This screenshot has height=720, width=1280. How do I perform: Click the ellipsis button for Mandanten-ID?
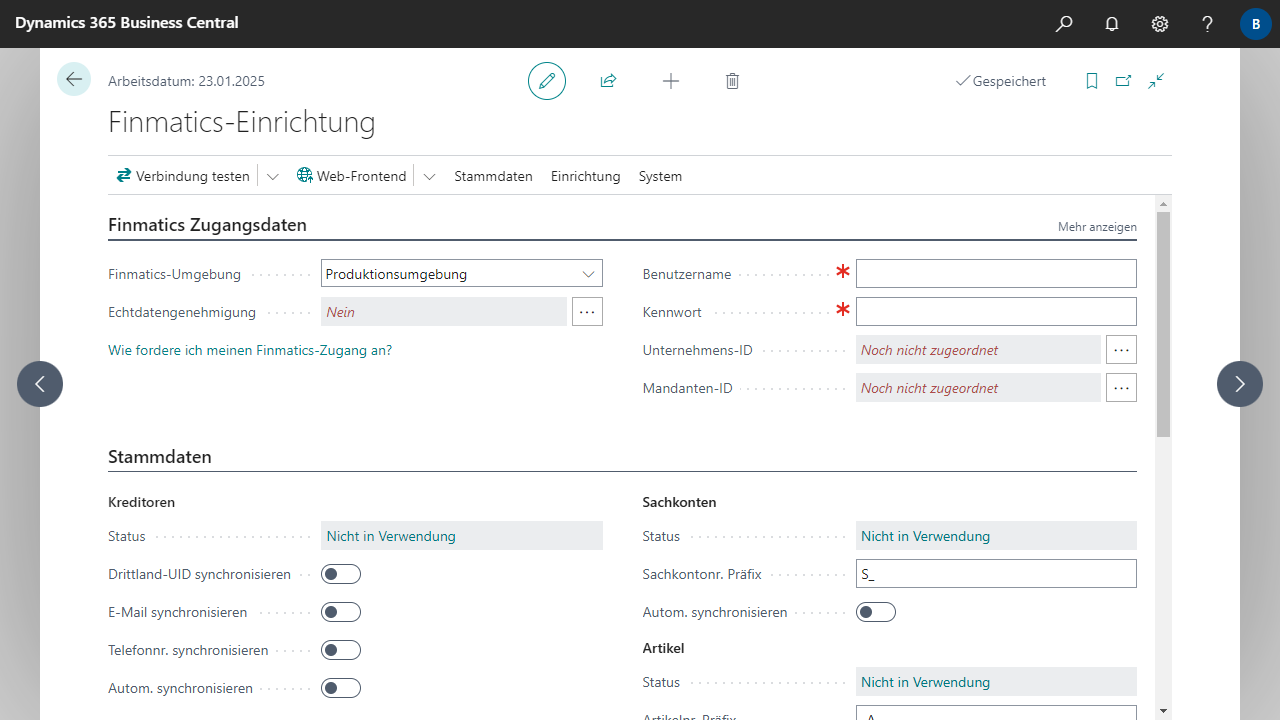coord(1122,388)
